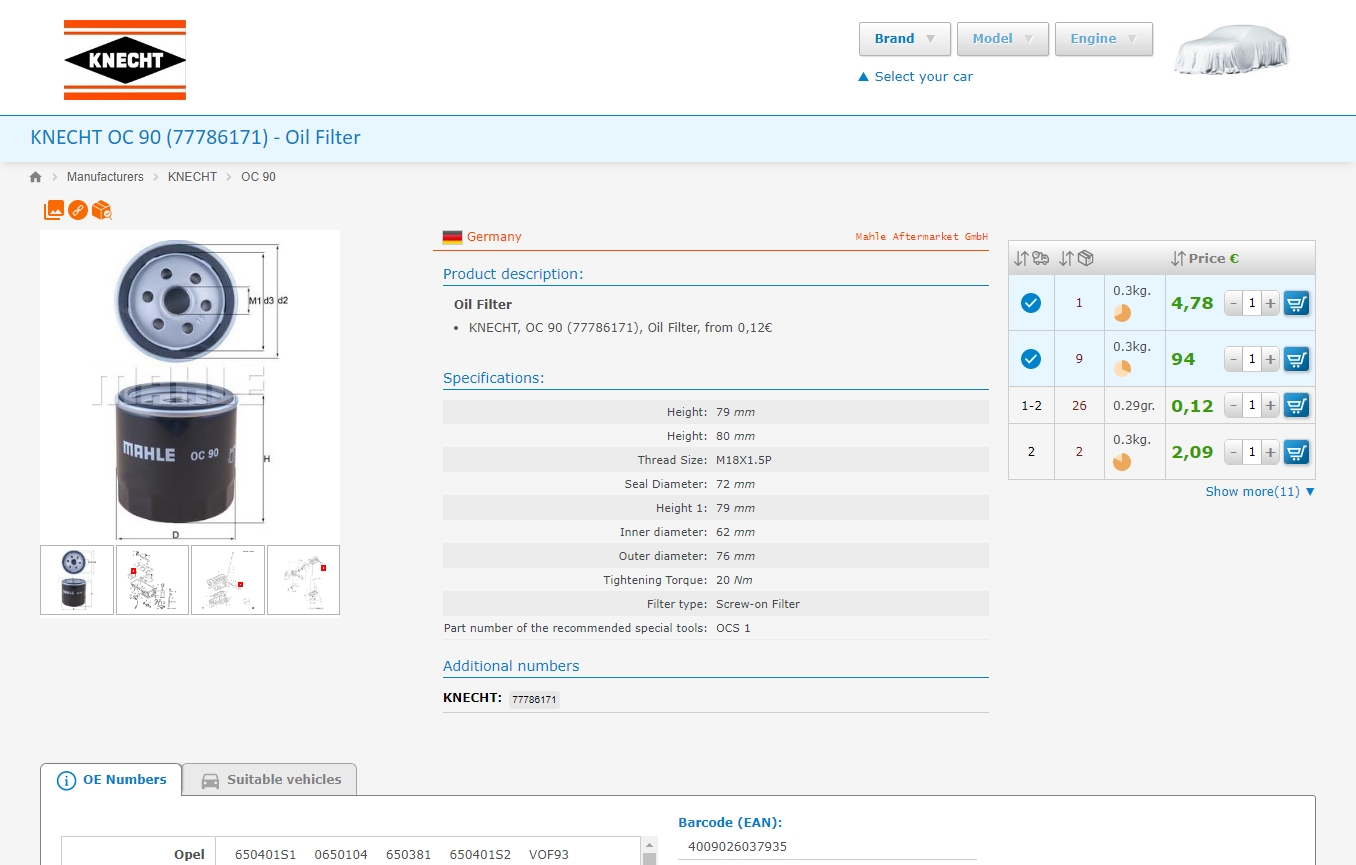Add the 94 offer to cart
1356x865 pixels.
1297,359
